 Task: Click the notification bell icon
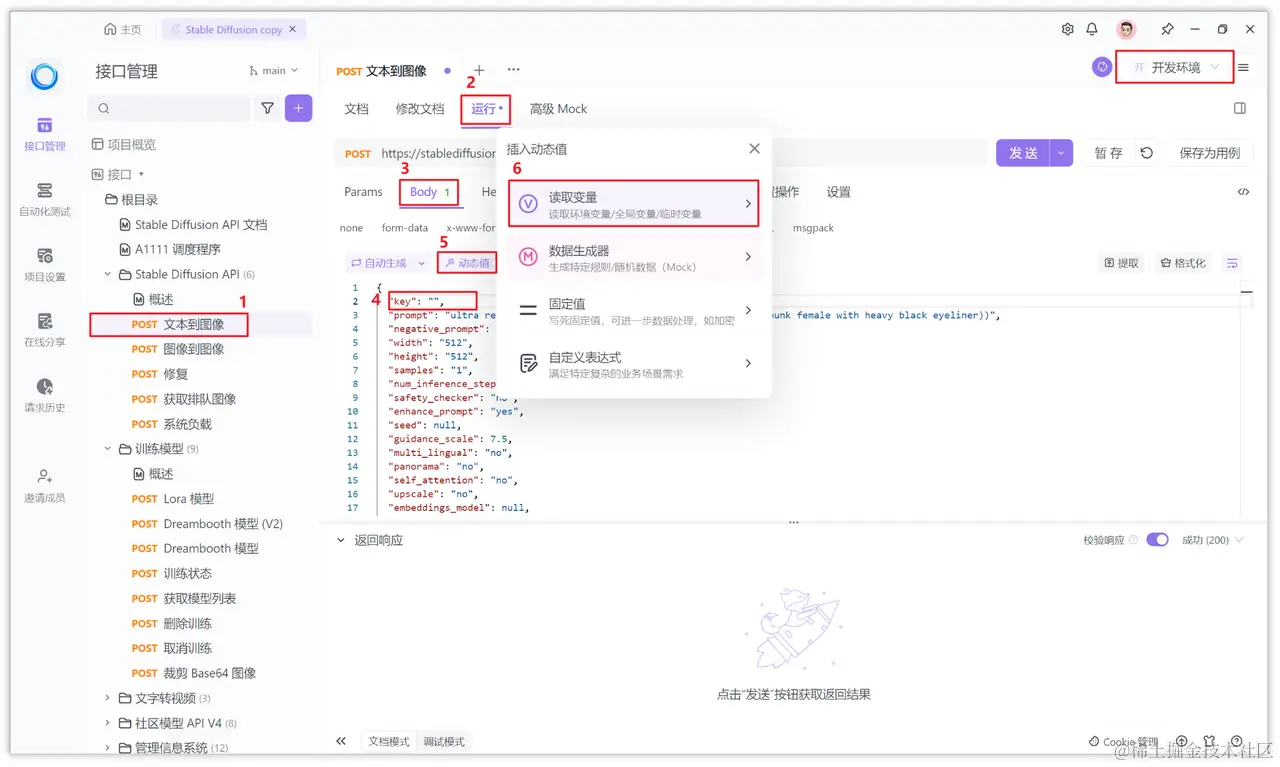click(x=1092, y=29)
